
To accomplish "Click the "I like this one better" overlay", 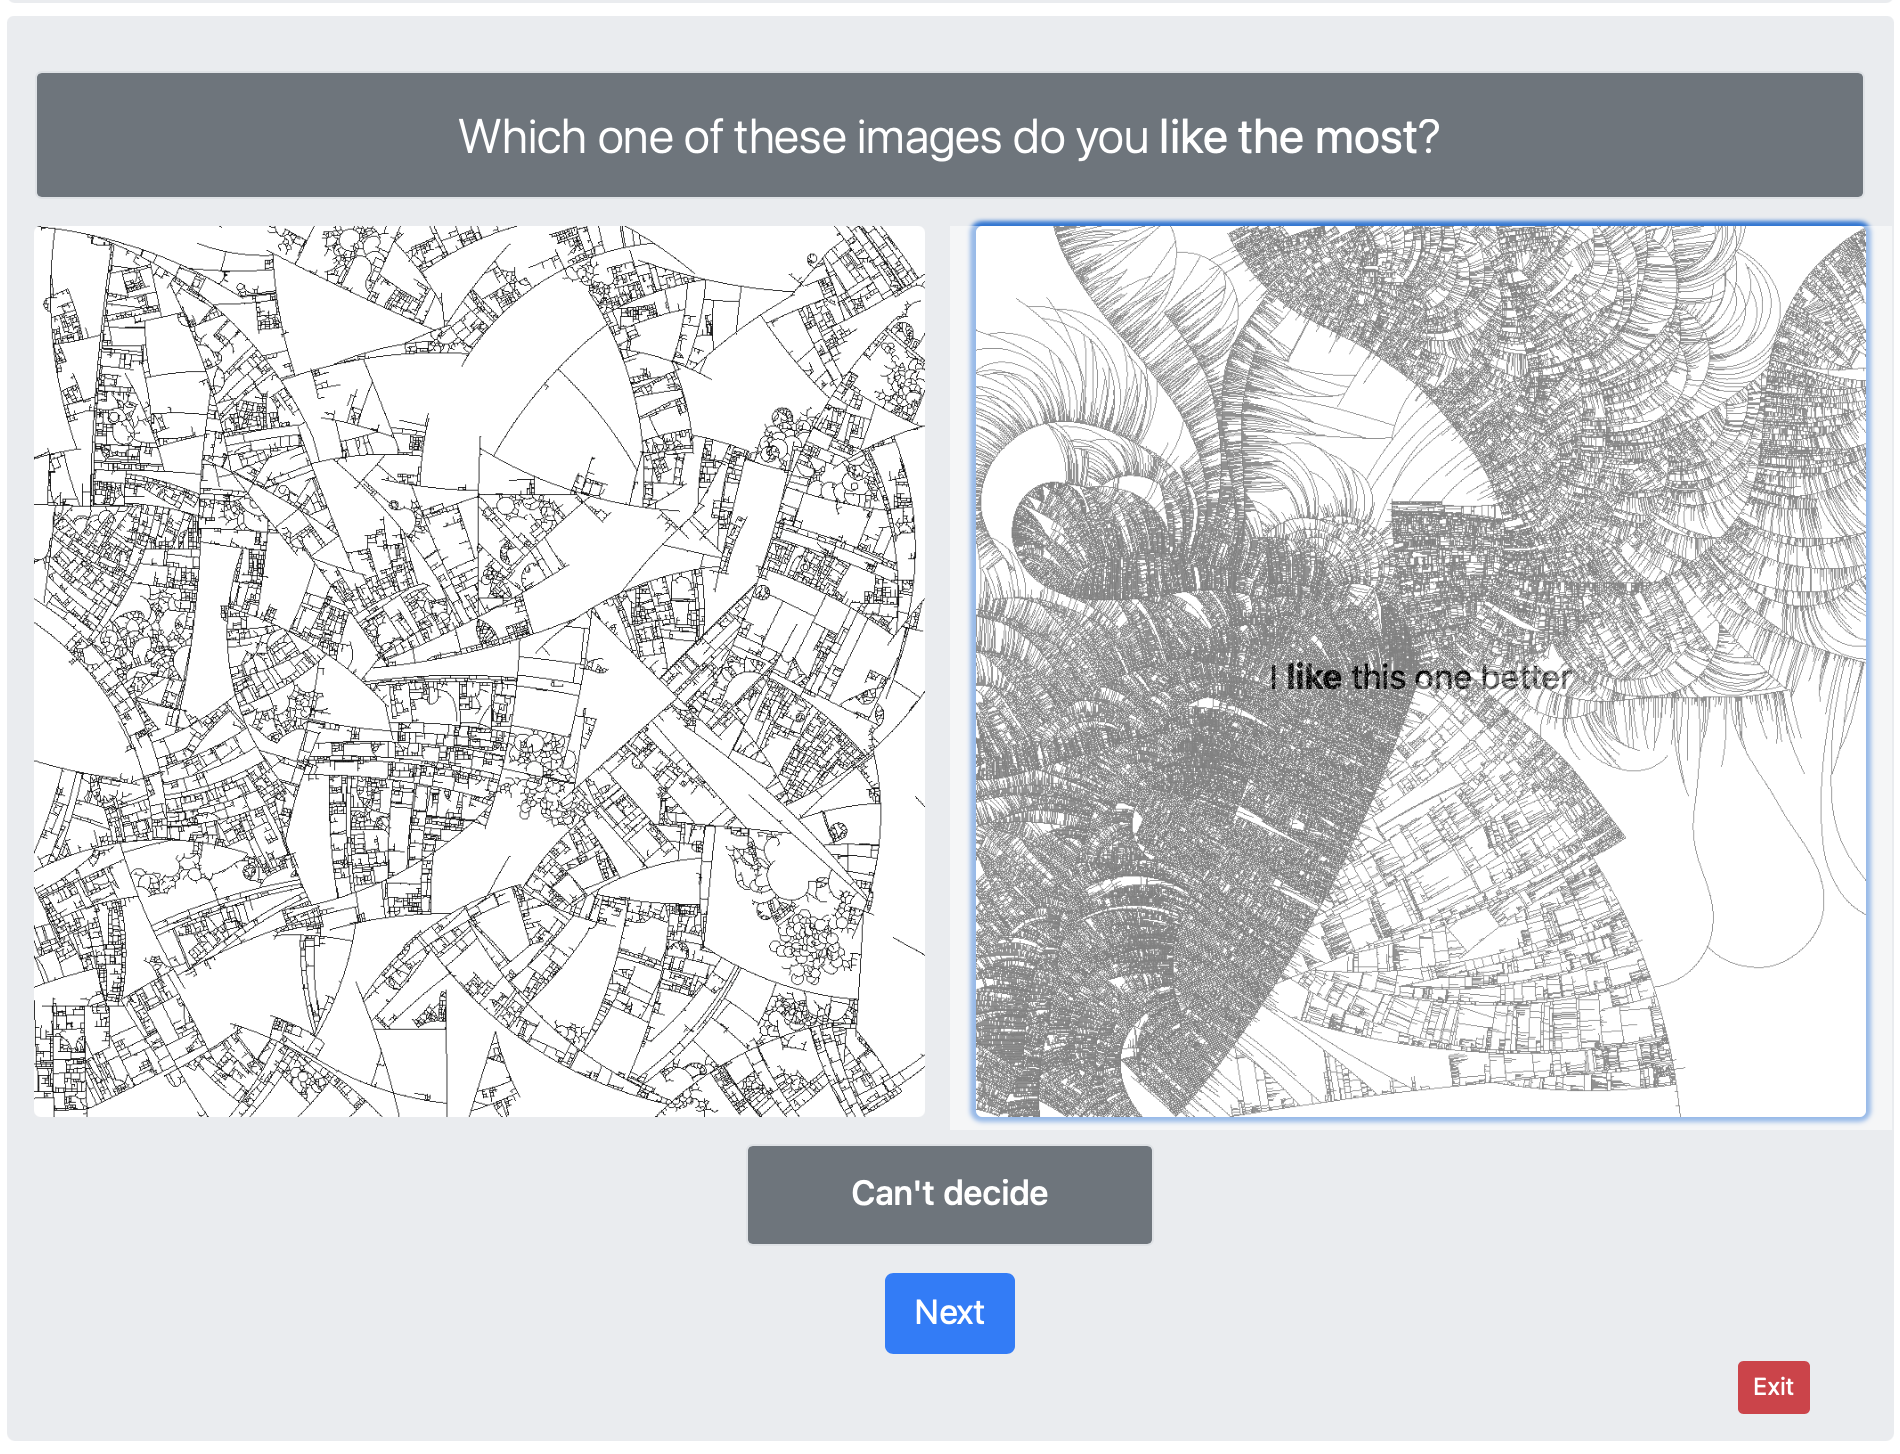I will tap(1420, 677).
